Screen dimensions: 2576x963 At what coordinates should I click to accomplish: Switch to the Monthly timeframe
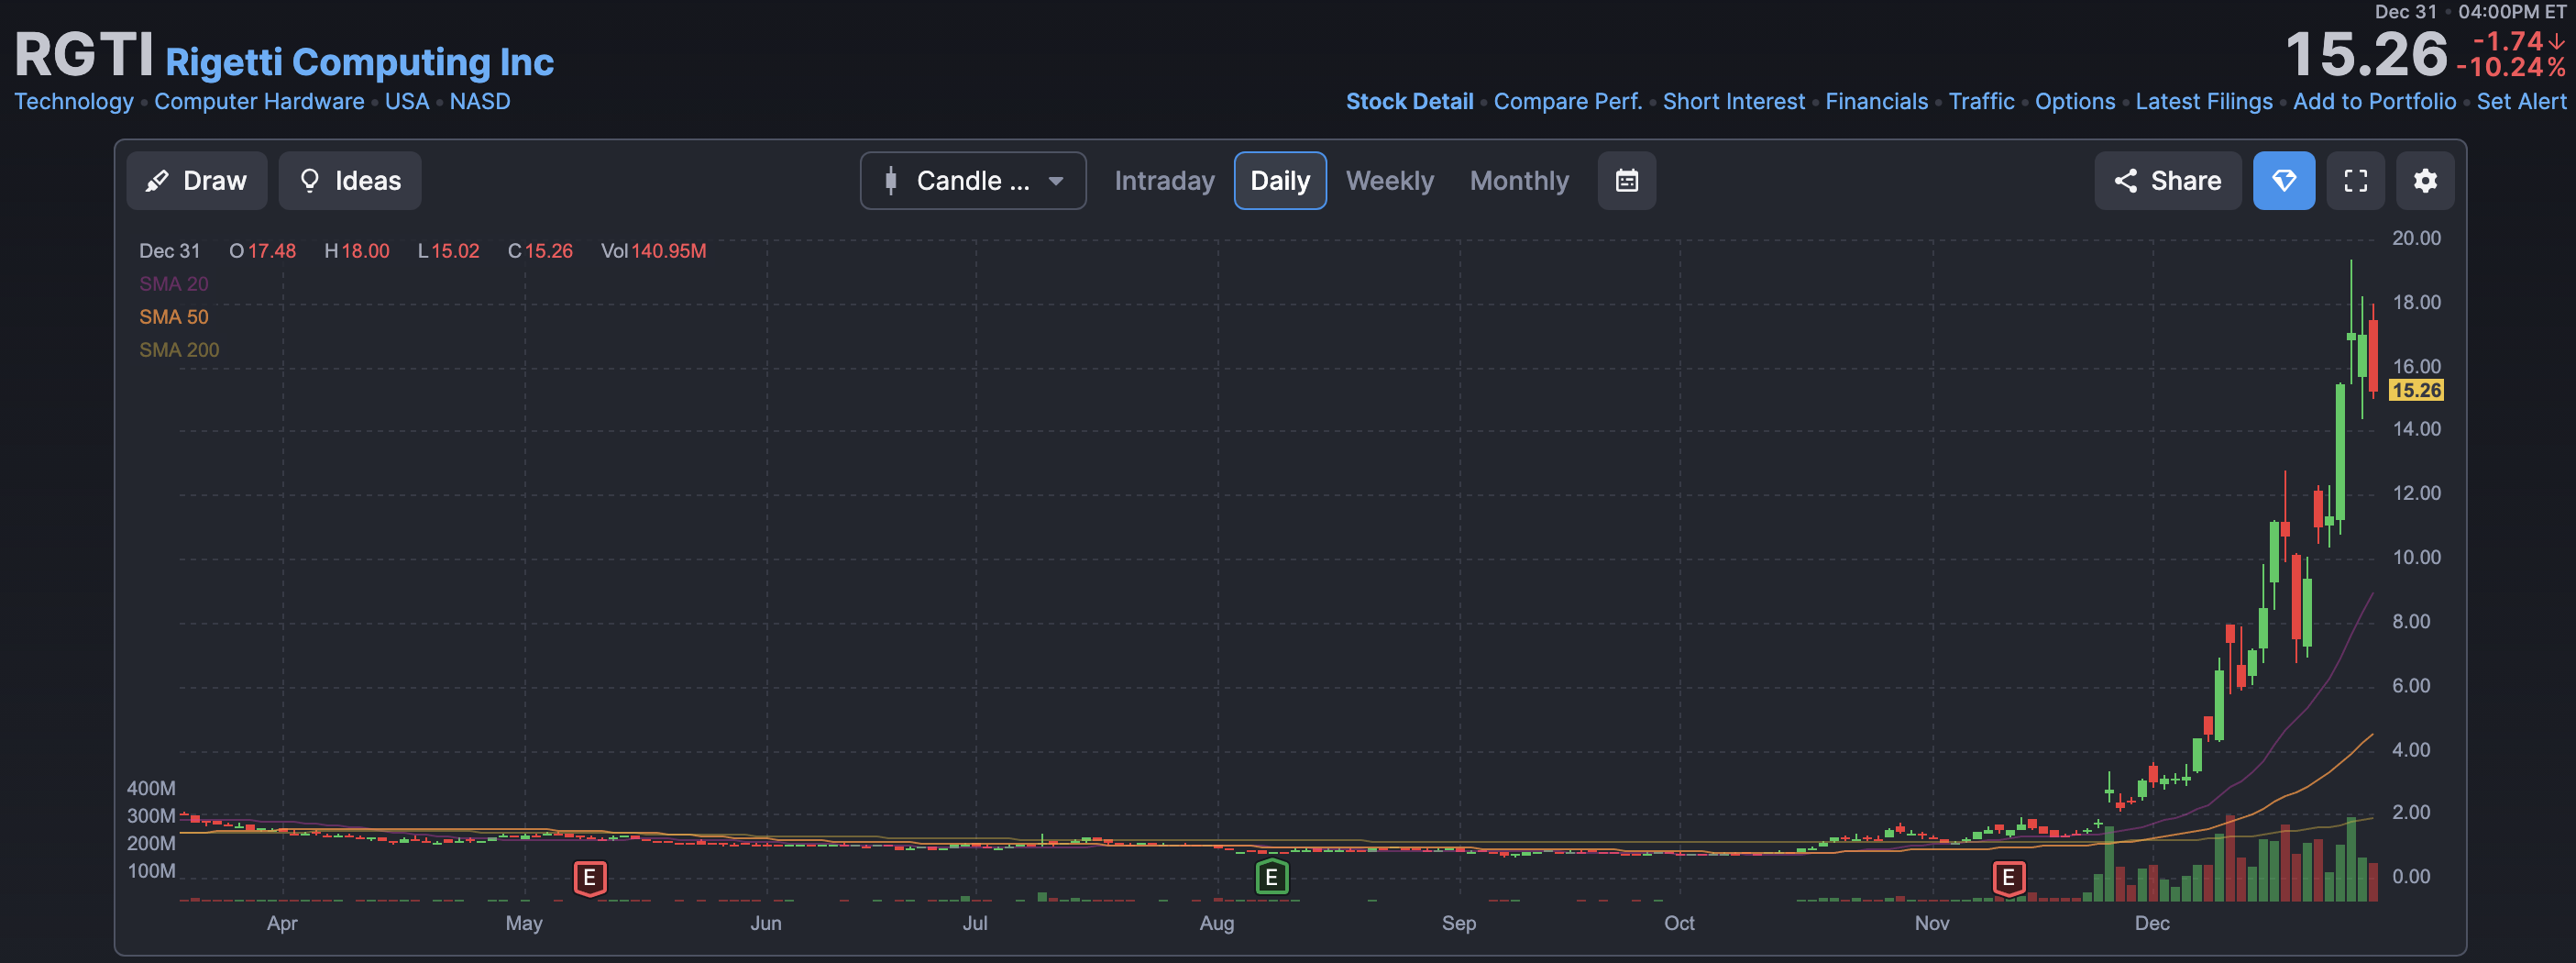pos(1519,181)
